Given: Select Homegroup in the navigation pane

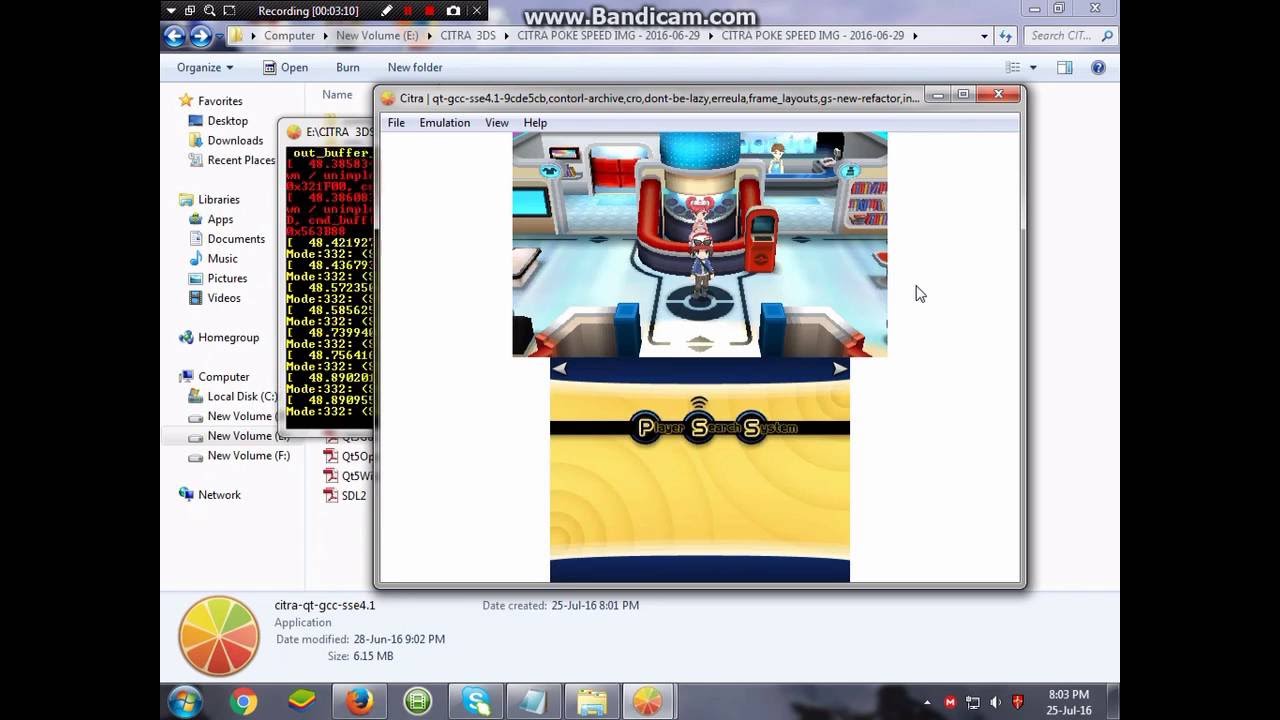Looking at the screenshot, I should point(228,338).
